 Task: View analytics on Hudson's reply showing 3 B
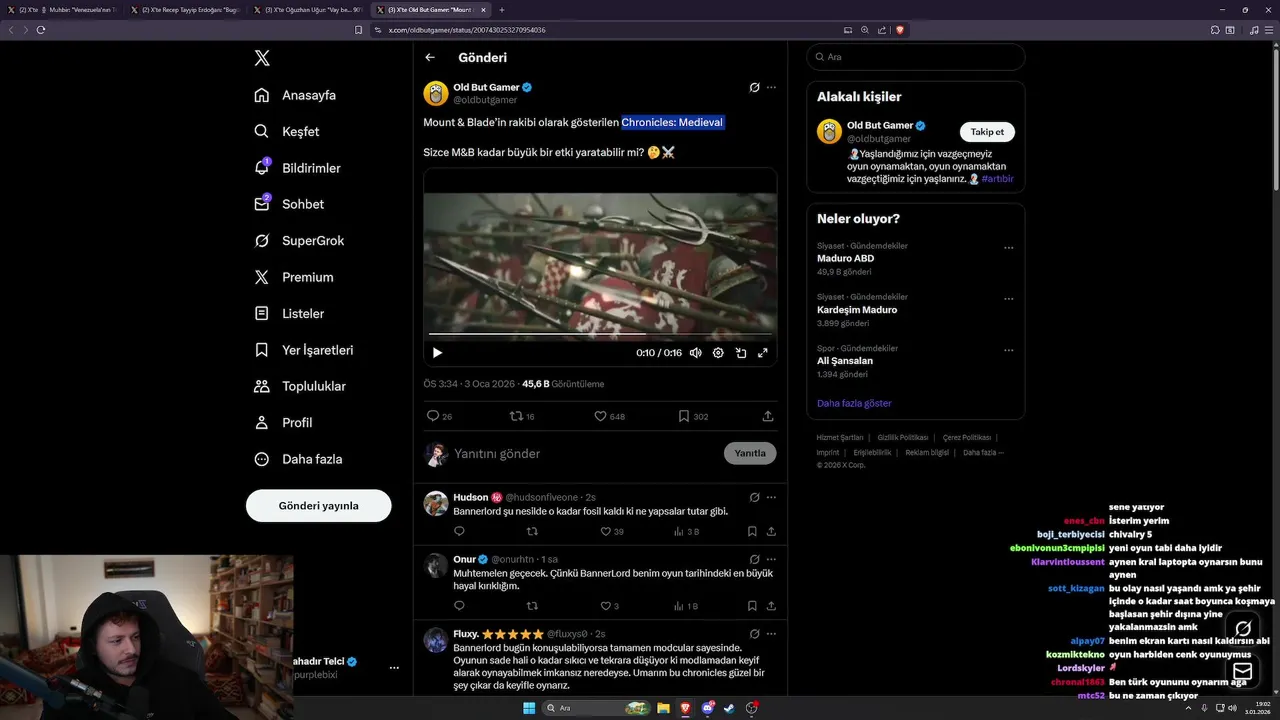click(x=686, y=532)
